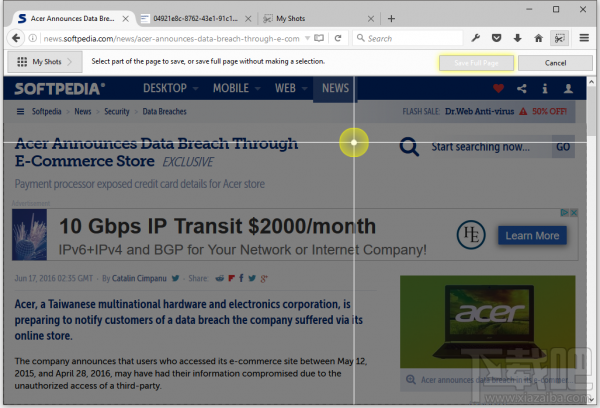This screenshot has height=408, width=600.
Task: Click the 50% OFF! sale text
Action: tap(549, 111)
